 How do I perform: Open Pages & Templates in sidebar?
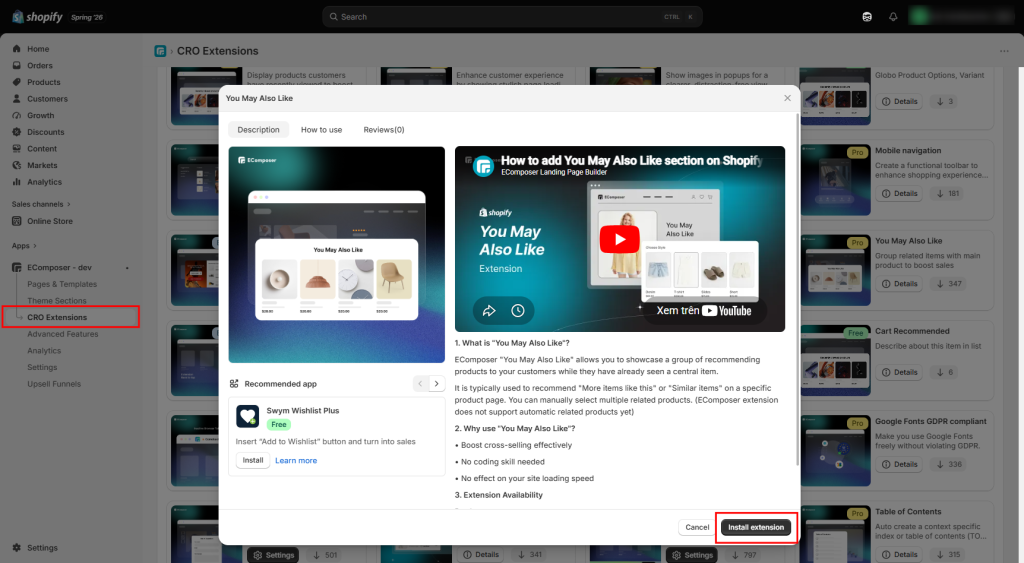[x=62, y=285]
